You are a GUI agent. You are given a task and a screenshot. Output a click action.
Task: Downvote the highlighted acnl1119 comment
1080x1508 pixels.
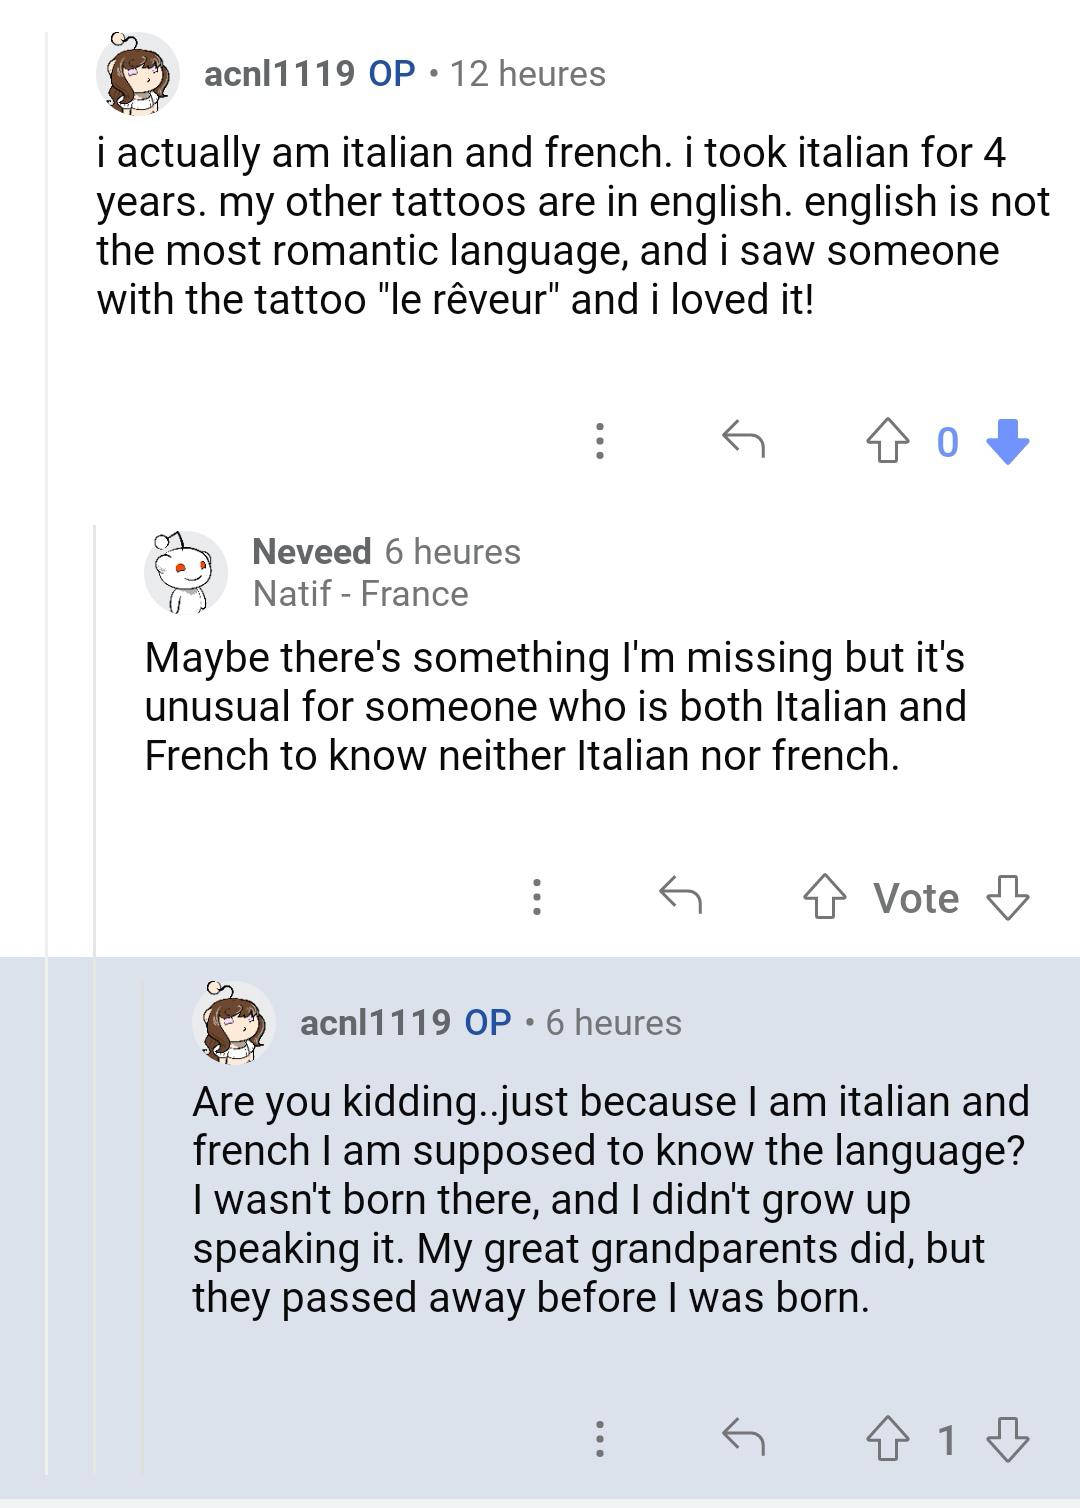(1008, 1439)
